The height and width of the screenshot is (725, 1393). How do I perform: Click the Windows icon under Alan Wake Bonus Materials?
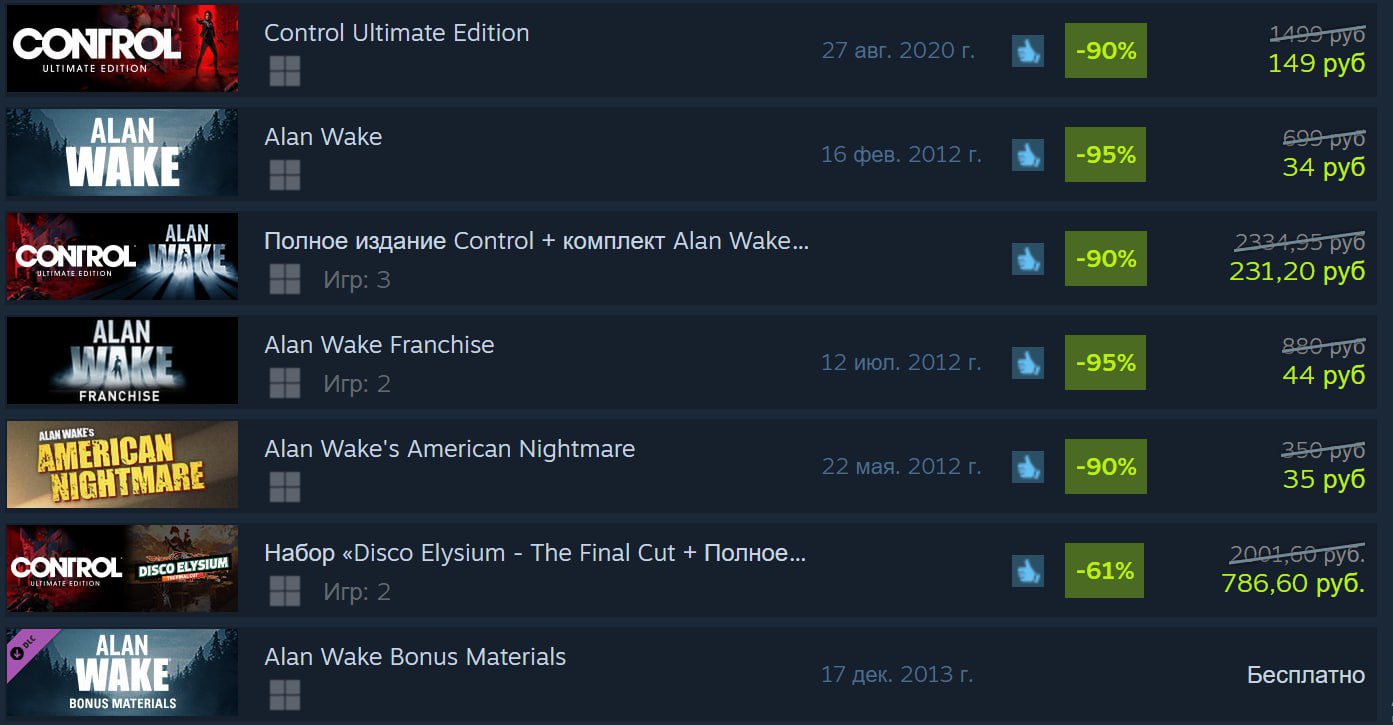[285, 695]
